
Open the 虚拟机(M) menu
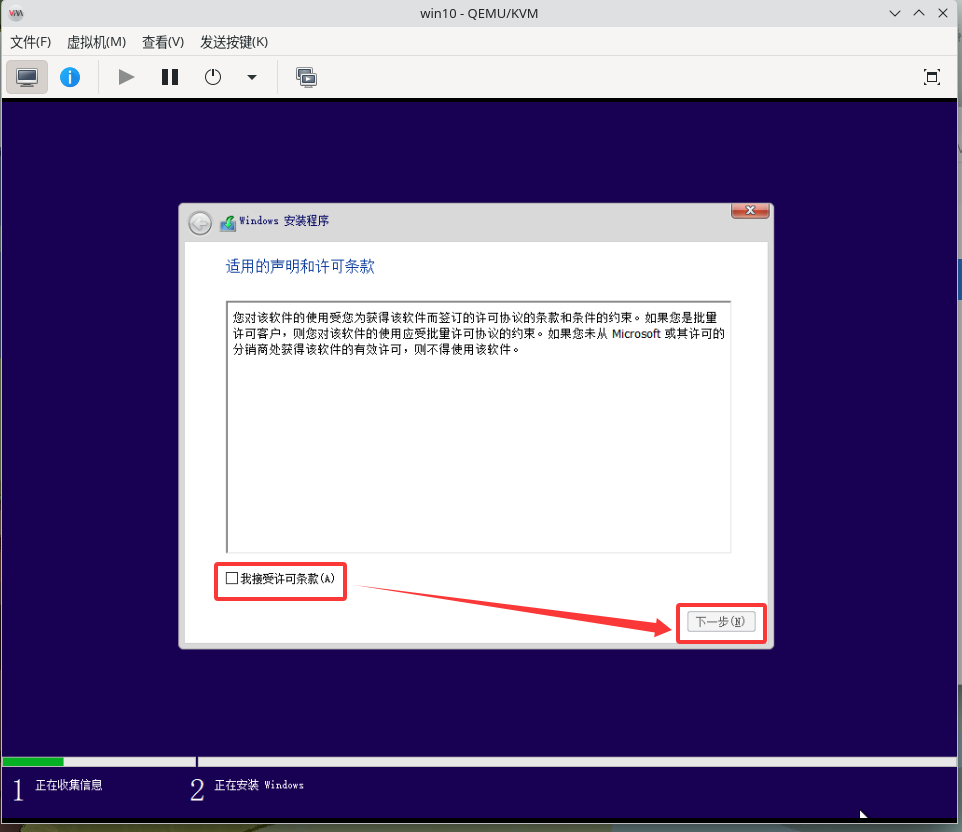coord(96,42)
